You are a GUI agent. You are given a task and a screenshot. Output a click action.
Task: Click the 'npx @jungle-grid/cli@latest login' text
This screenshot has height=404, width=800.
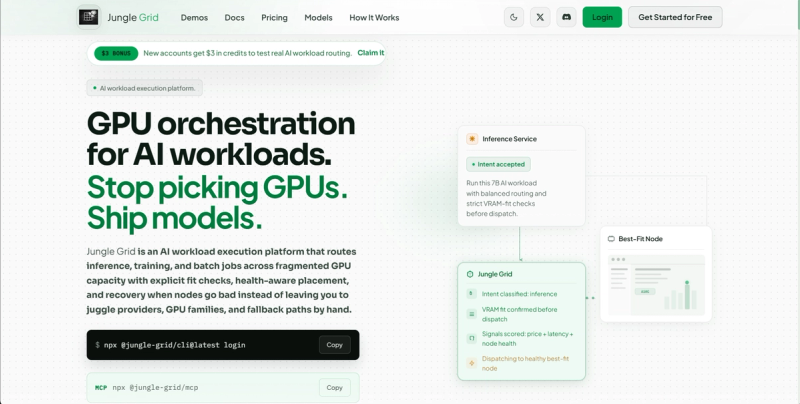(174, 345)
